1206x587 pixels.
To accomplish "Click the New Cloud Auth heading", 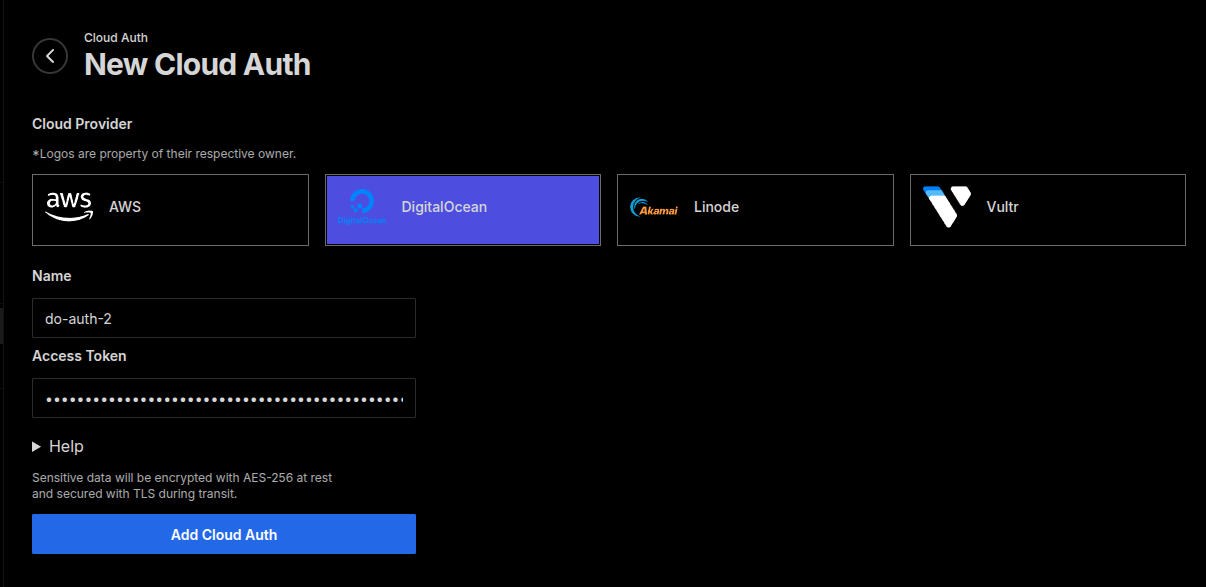I will pyautogui.click(x=197, y=64).
